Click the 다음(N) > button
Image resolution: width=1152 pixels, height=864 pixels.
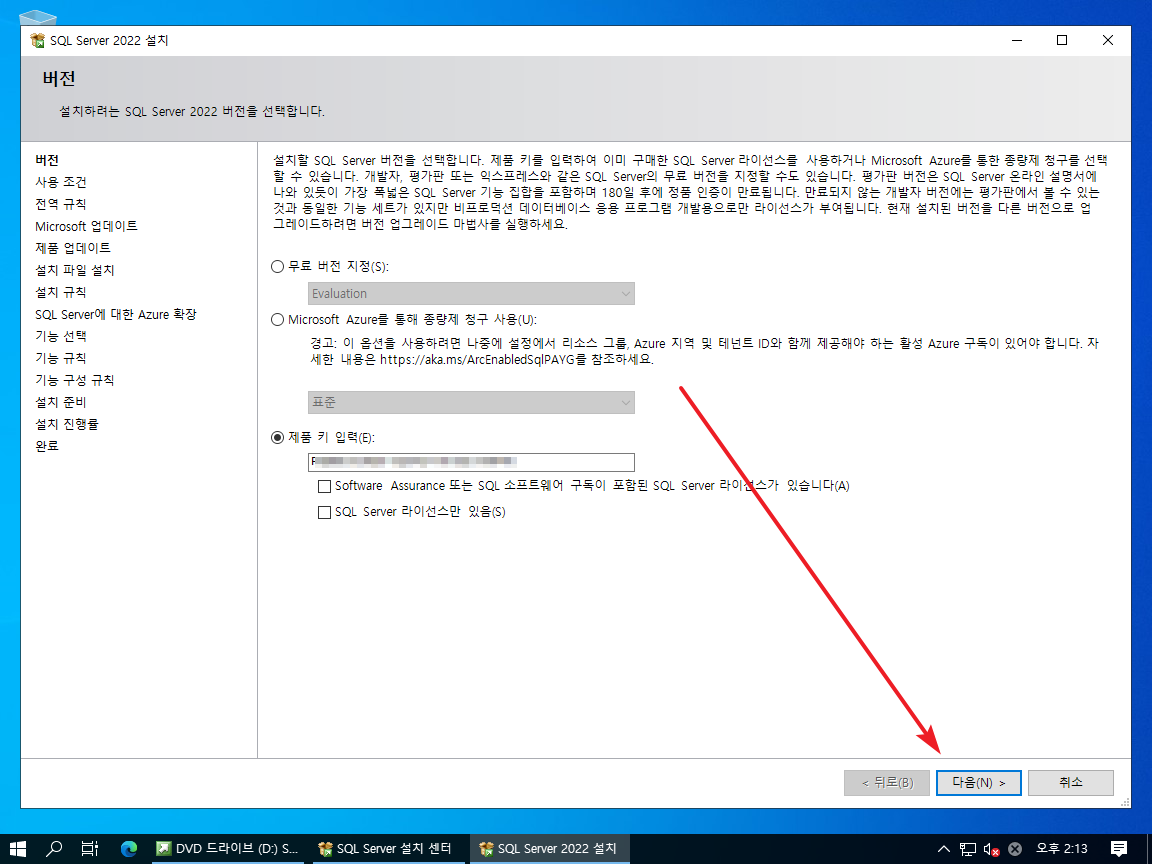click(979, 782)
